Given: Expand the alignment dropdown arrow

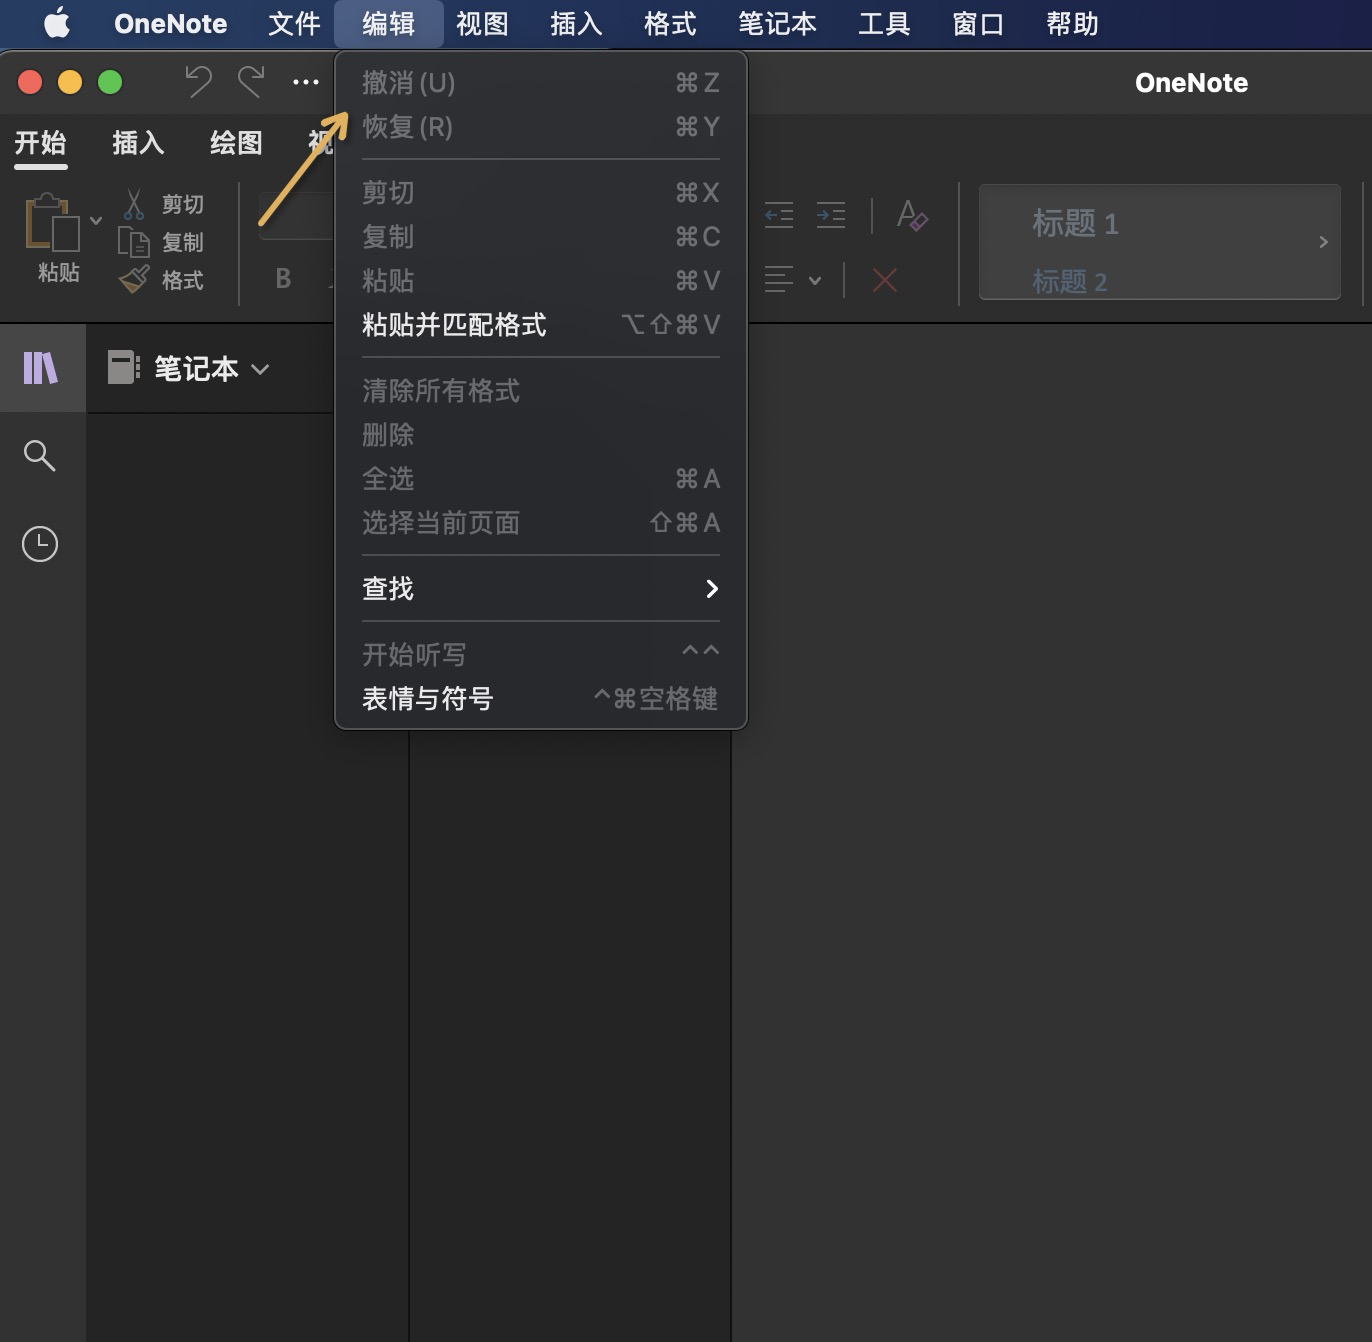Looking at the screenshot, I should click(x=815, y=281).
